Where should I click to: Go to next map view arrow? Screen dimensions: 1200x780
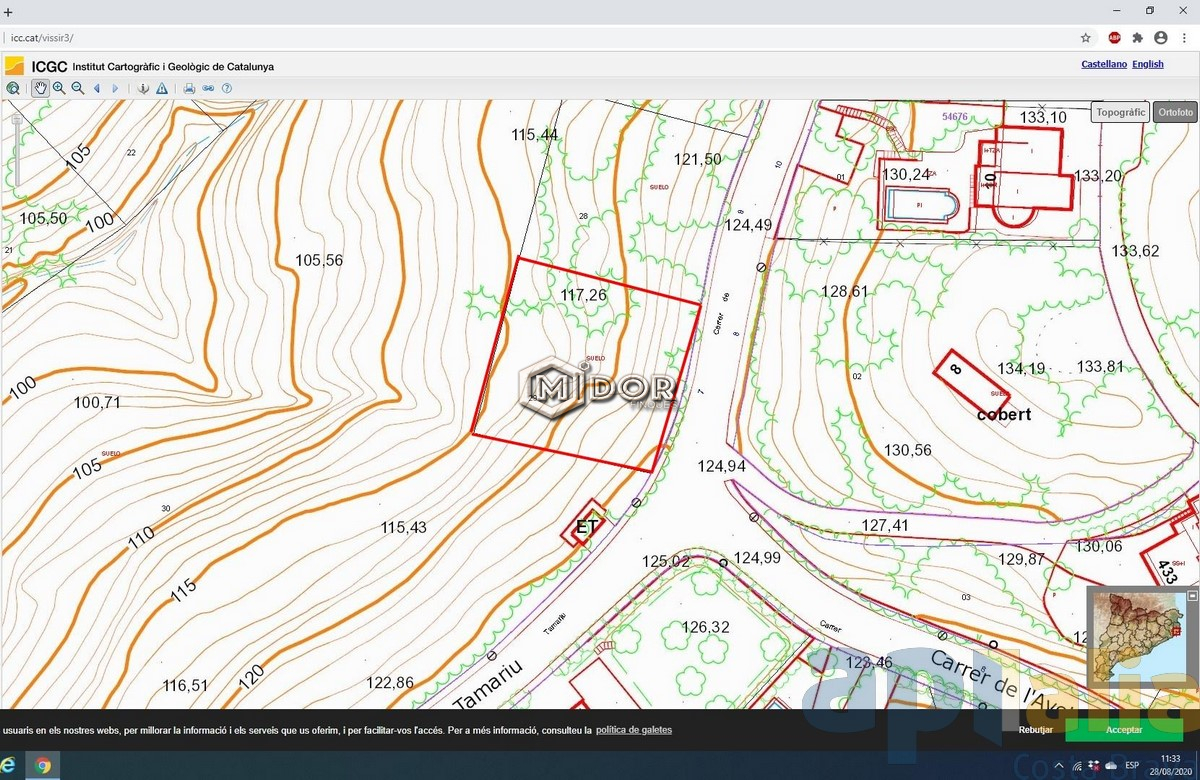pos(115,88)
